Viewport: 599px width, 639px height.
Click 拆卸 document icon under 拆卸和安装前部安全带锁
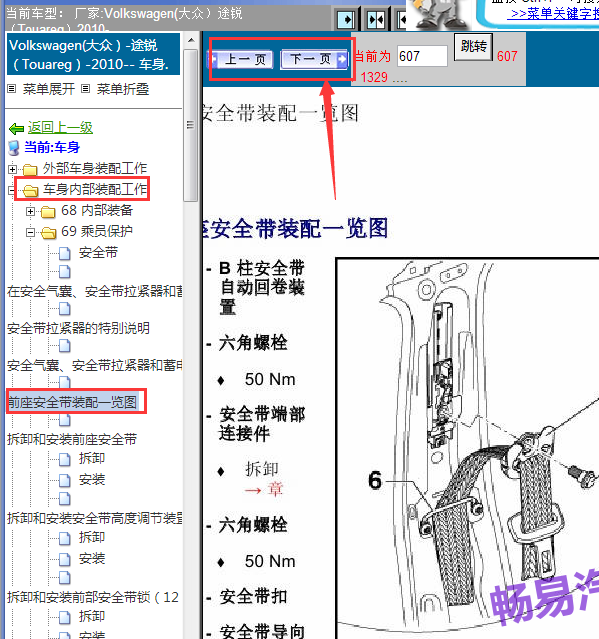[x=64, y=617]
